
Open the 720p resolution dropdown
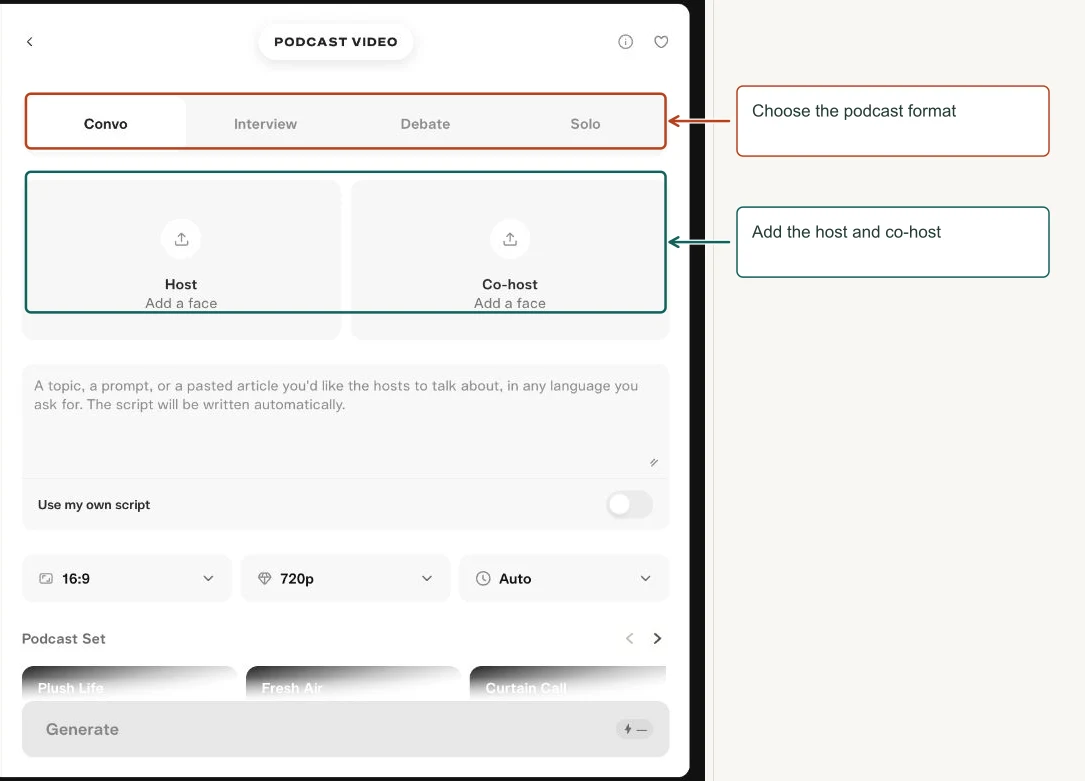[x=345, y=578]
